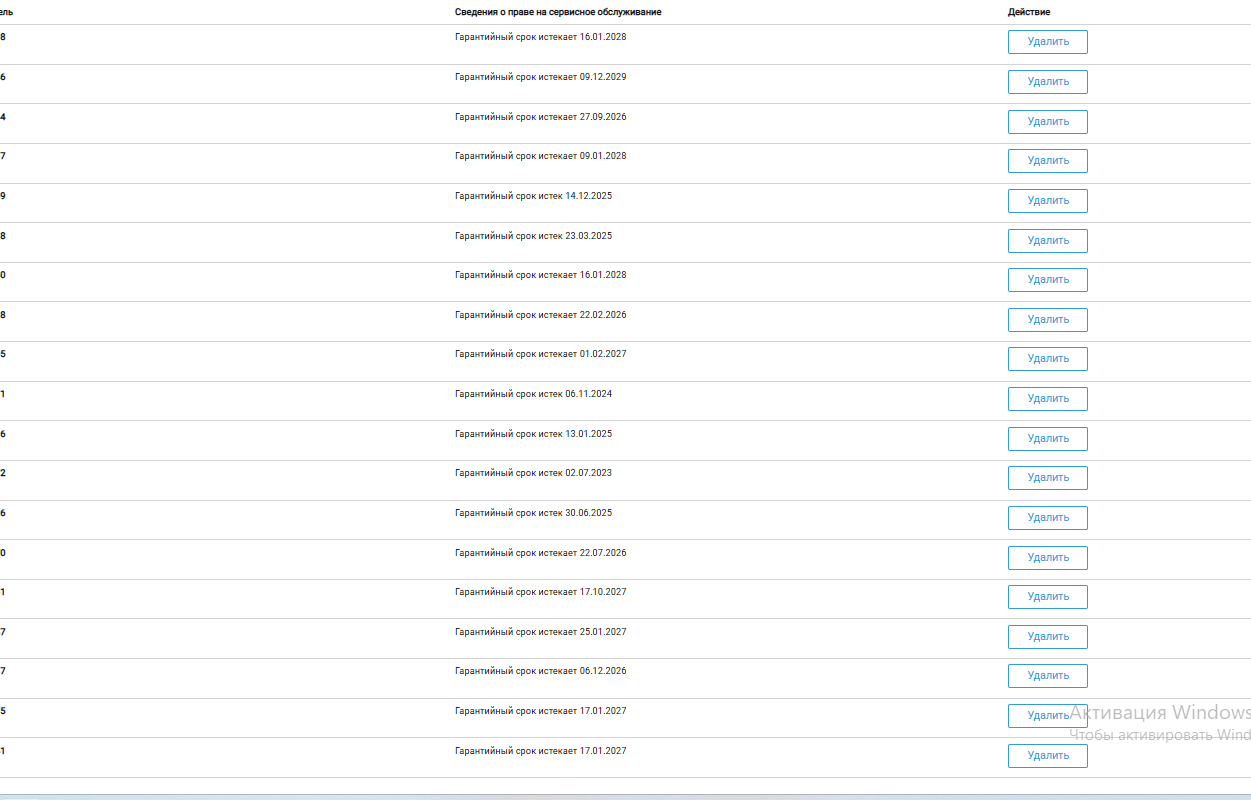Screen dimensions: 1251x800
Task: Remove the row with warranty expired 23.03.2025
Action: 1047,241
